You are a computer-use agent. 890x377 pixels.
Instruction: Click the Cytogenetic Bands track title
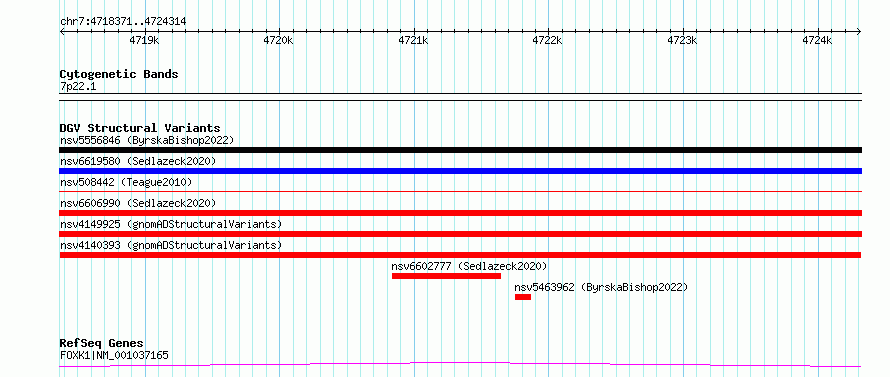click(x=119, y=74)
